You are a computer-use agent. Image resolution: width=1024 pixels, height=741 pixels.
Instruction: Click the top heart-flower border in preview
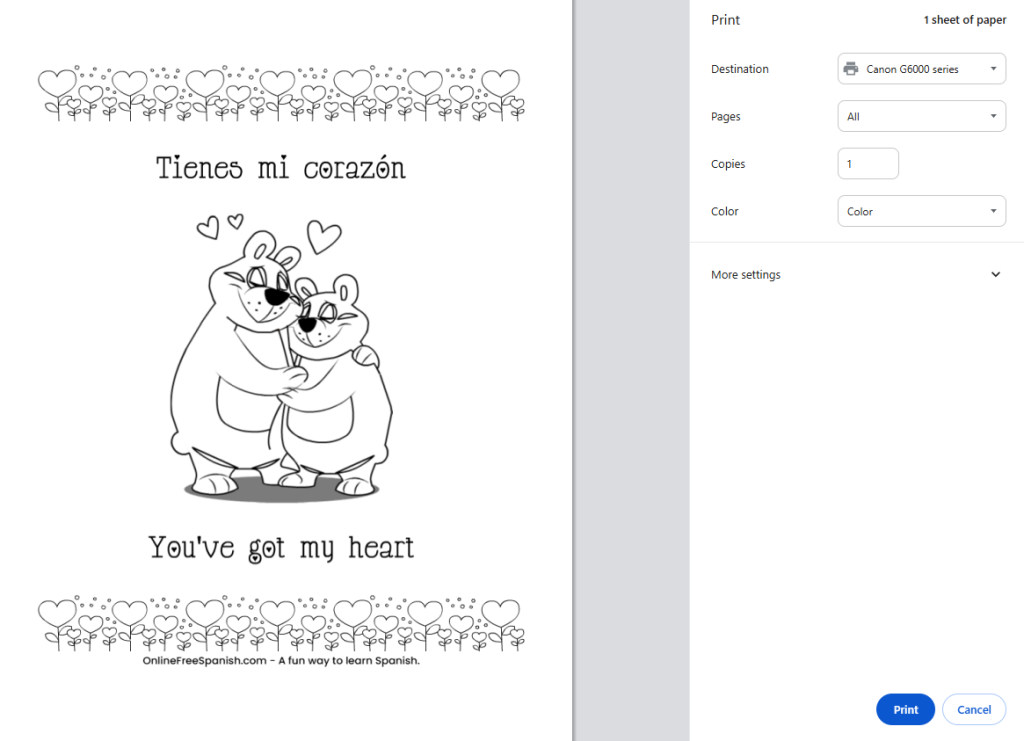[281, 95]
